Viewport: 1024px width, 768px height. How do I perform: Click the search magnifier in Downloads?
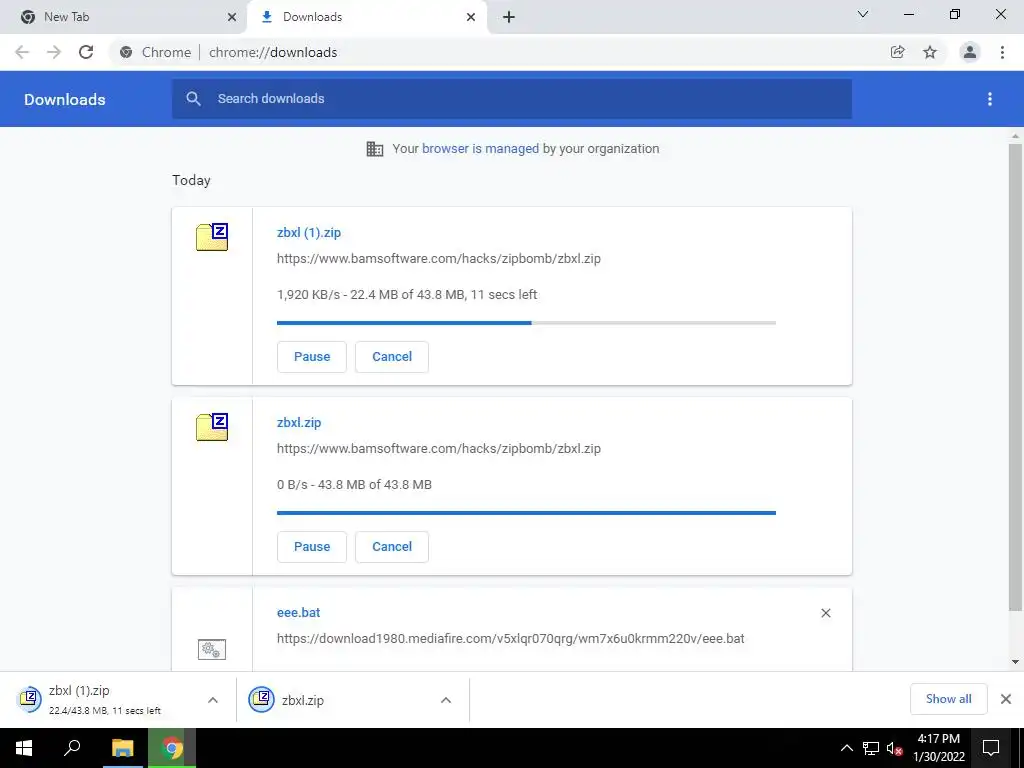coord(193,99)
